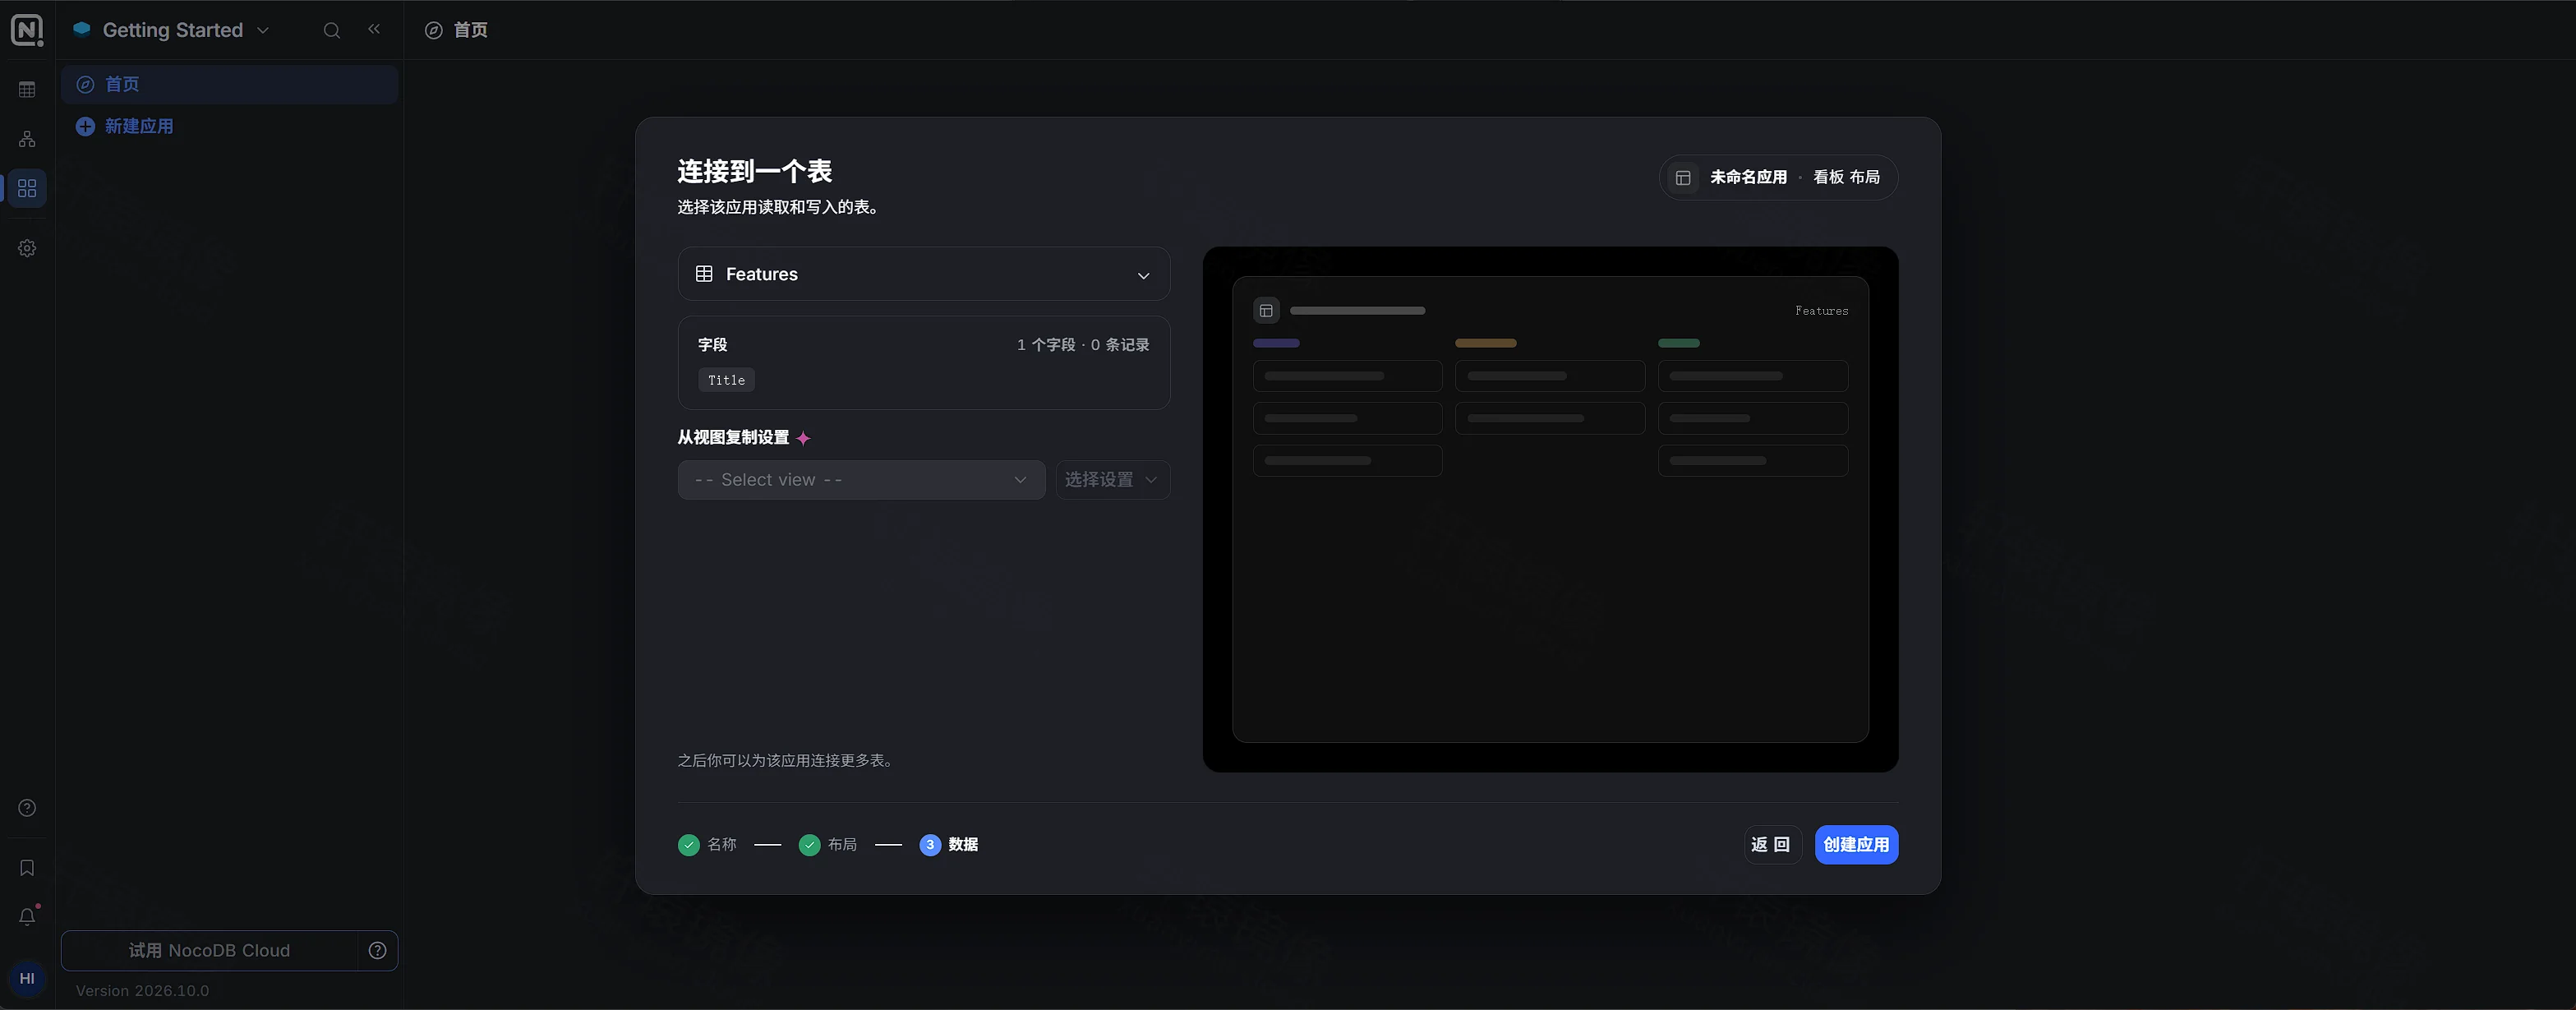The width and height of the screenshot is (2576, 1010).
Task: Click the help icon beside NocoDB Cloud
Action: pos(377,951)
